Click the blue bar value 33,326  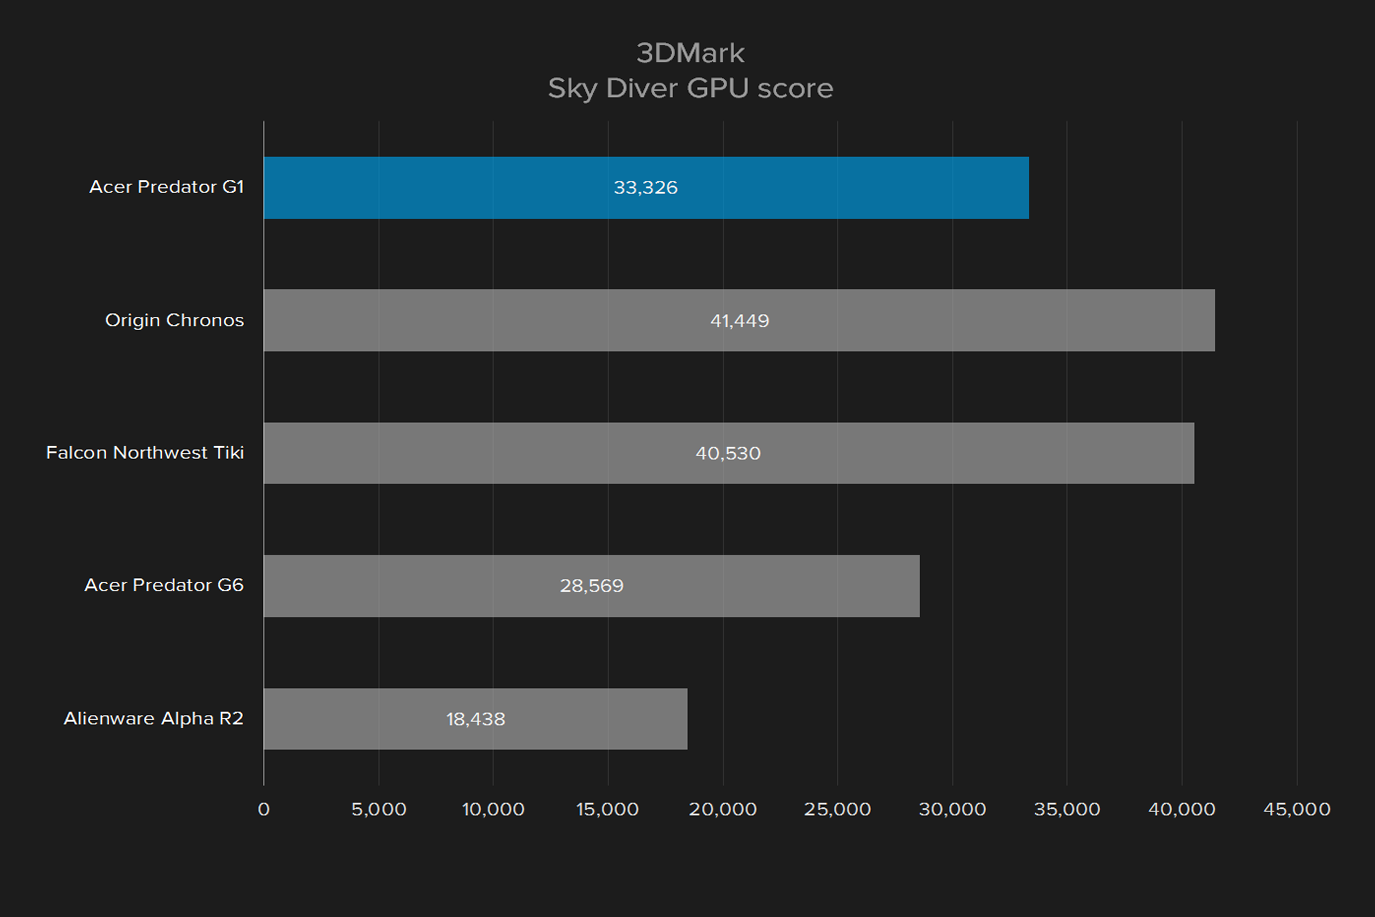coord(646,188)
